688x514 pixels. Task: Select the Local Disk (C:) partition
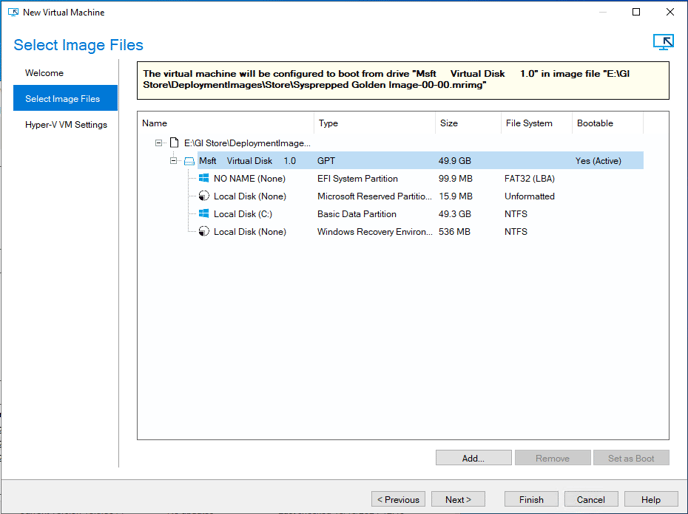243,214
